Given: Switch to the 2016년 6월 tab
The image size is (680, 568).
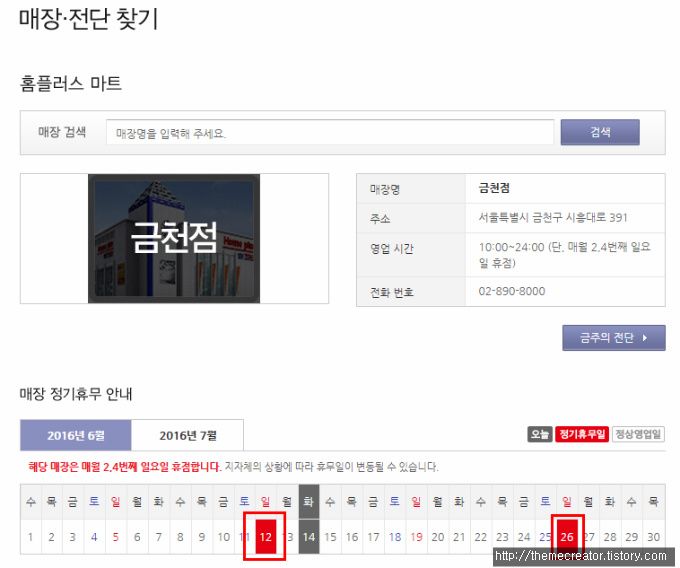Looking at the screenshot, I should pos(75,435).
